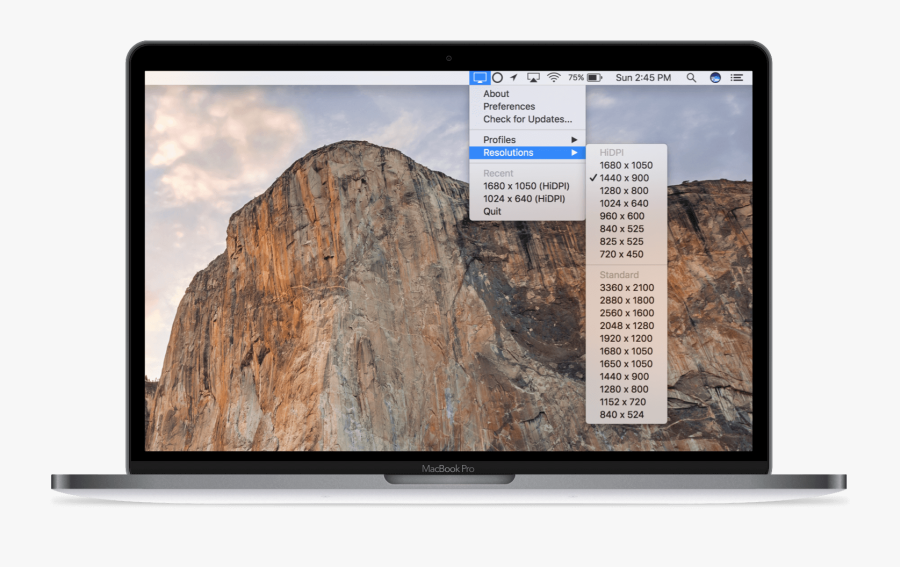Select 840 x 524 standard resolution

[626, 414]
